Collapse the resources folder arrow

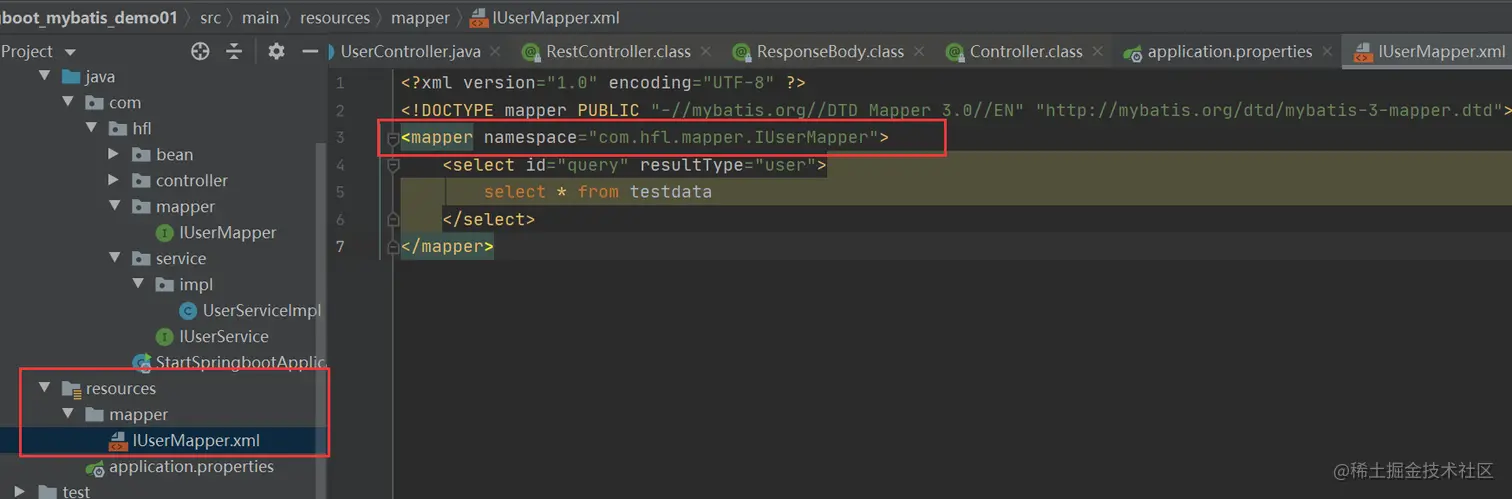click(x=44, y=388)
